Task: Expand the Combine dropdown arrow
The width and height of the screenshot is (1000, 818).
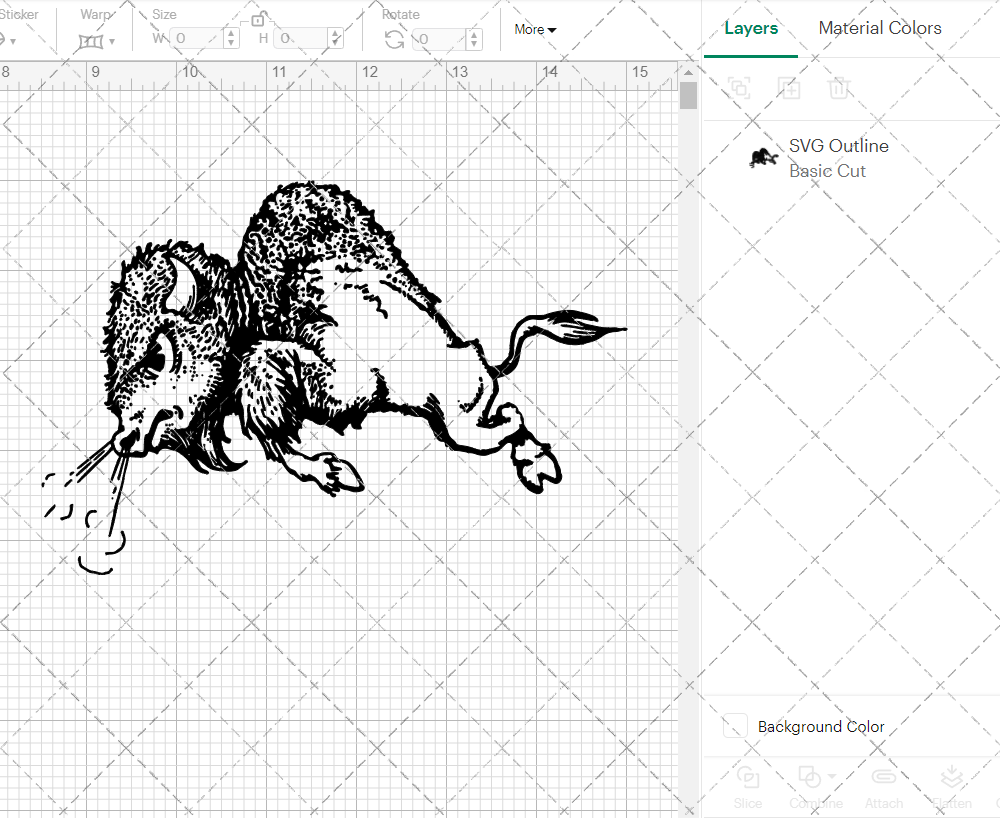Action: click(832, 777)
